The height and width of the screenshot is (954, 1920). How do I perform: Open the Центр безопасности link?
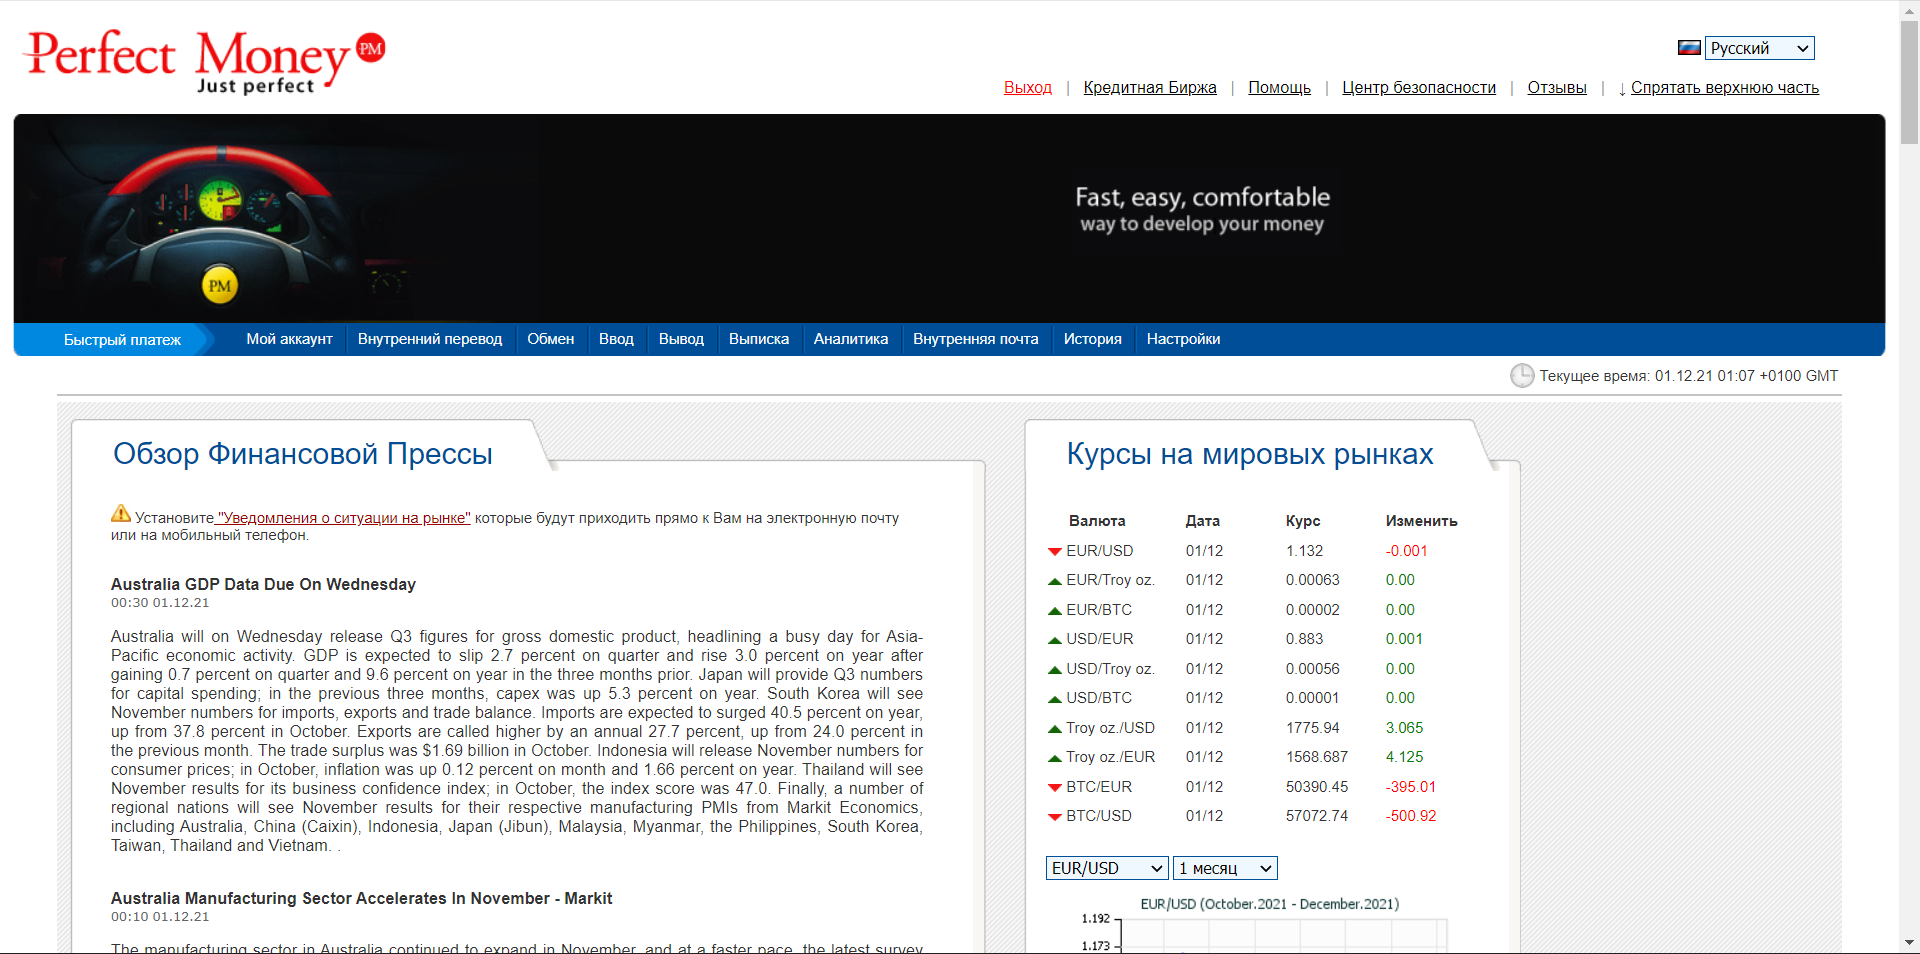(x=1419, y=88)
